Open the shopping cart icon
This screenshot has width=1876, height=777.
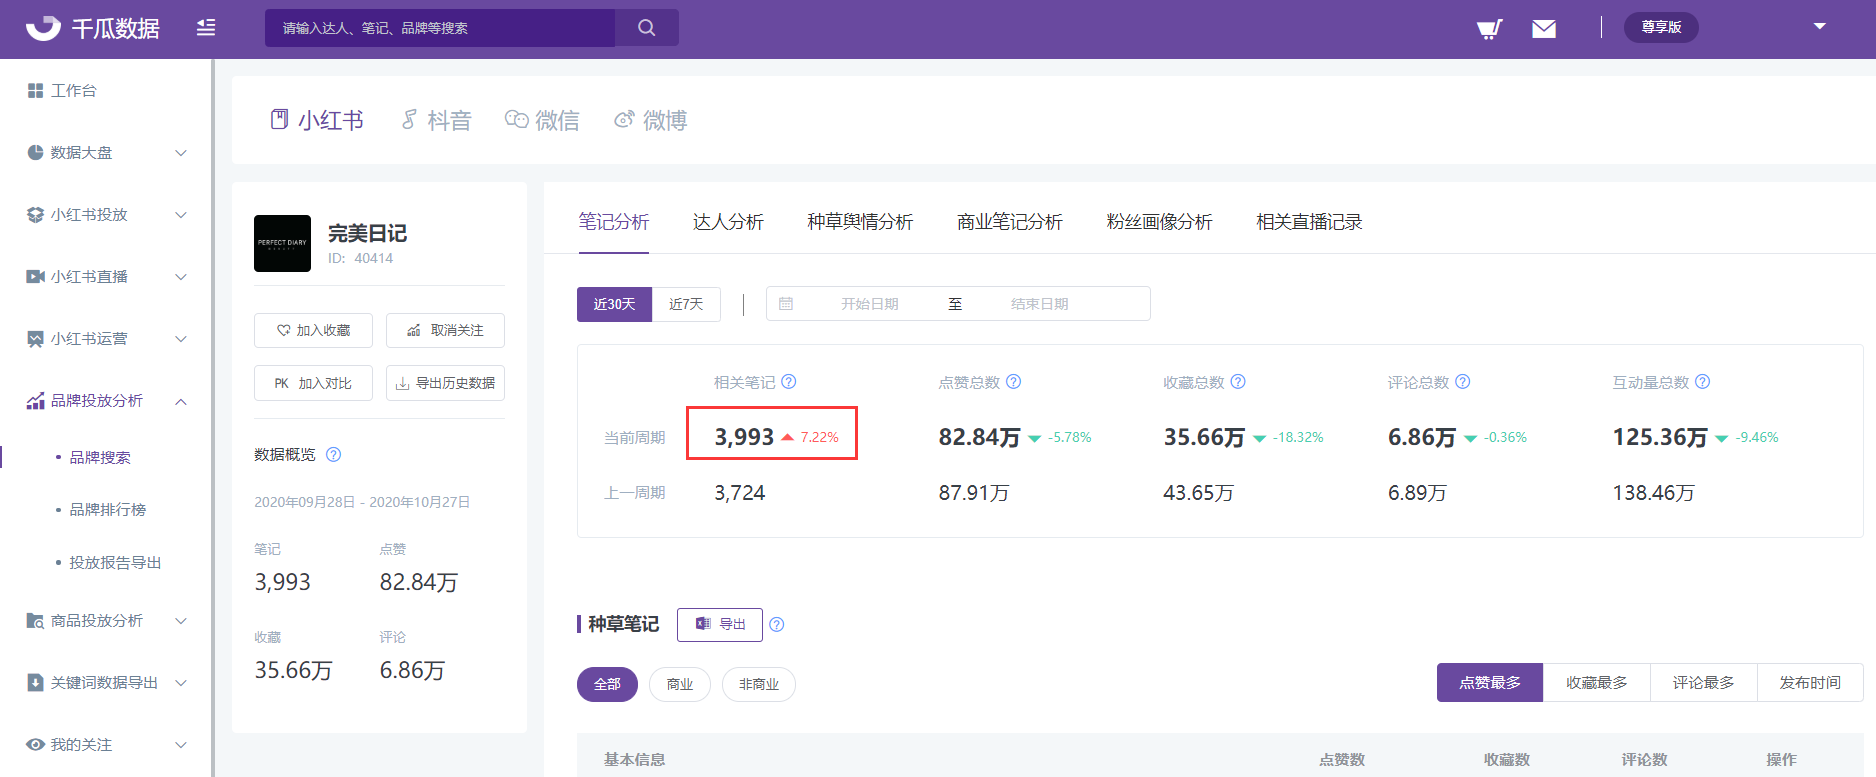click(x=1490, y=28)
